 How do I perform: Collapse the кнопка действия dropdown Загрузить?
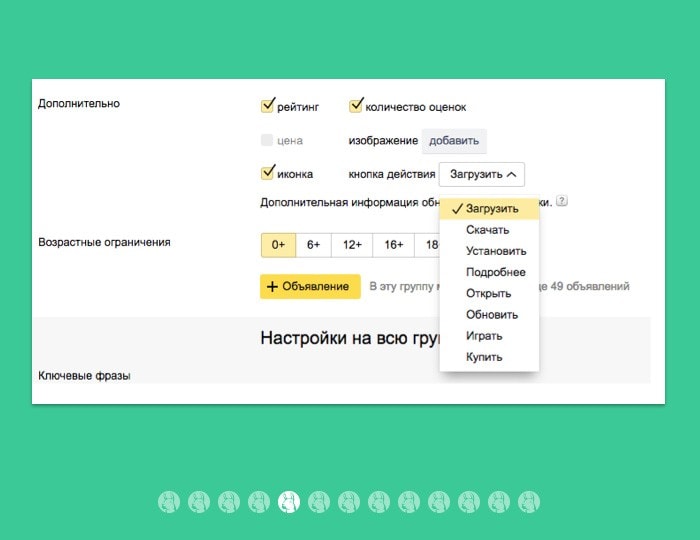482,174
